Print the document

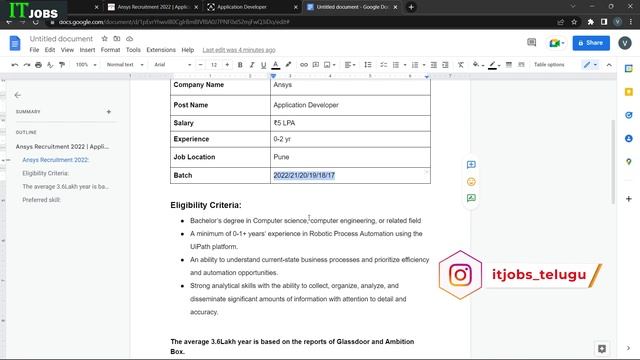(38, 64)
